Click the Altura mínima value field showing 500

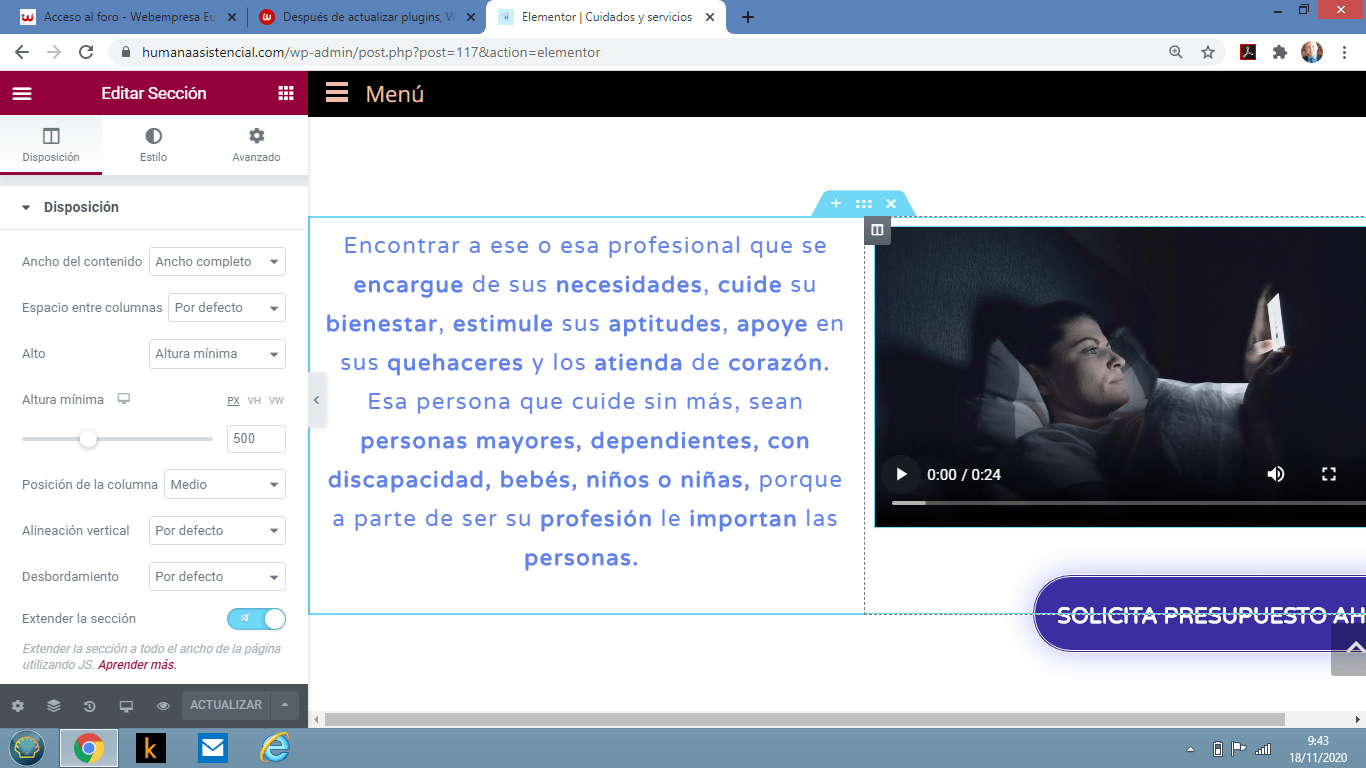coord(256,439)
